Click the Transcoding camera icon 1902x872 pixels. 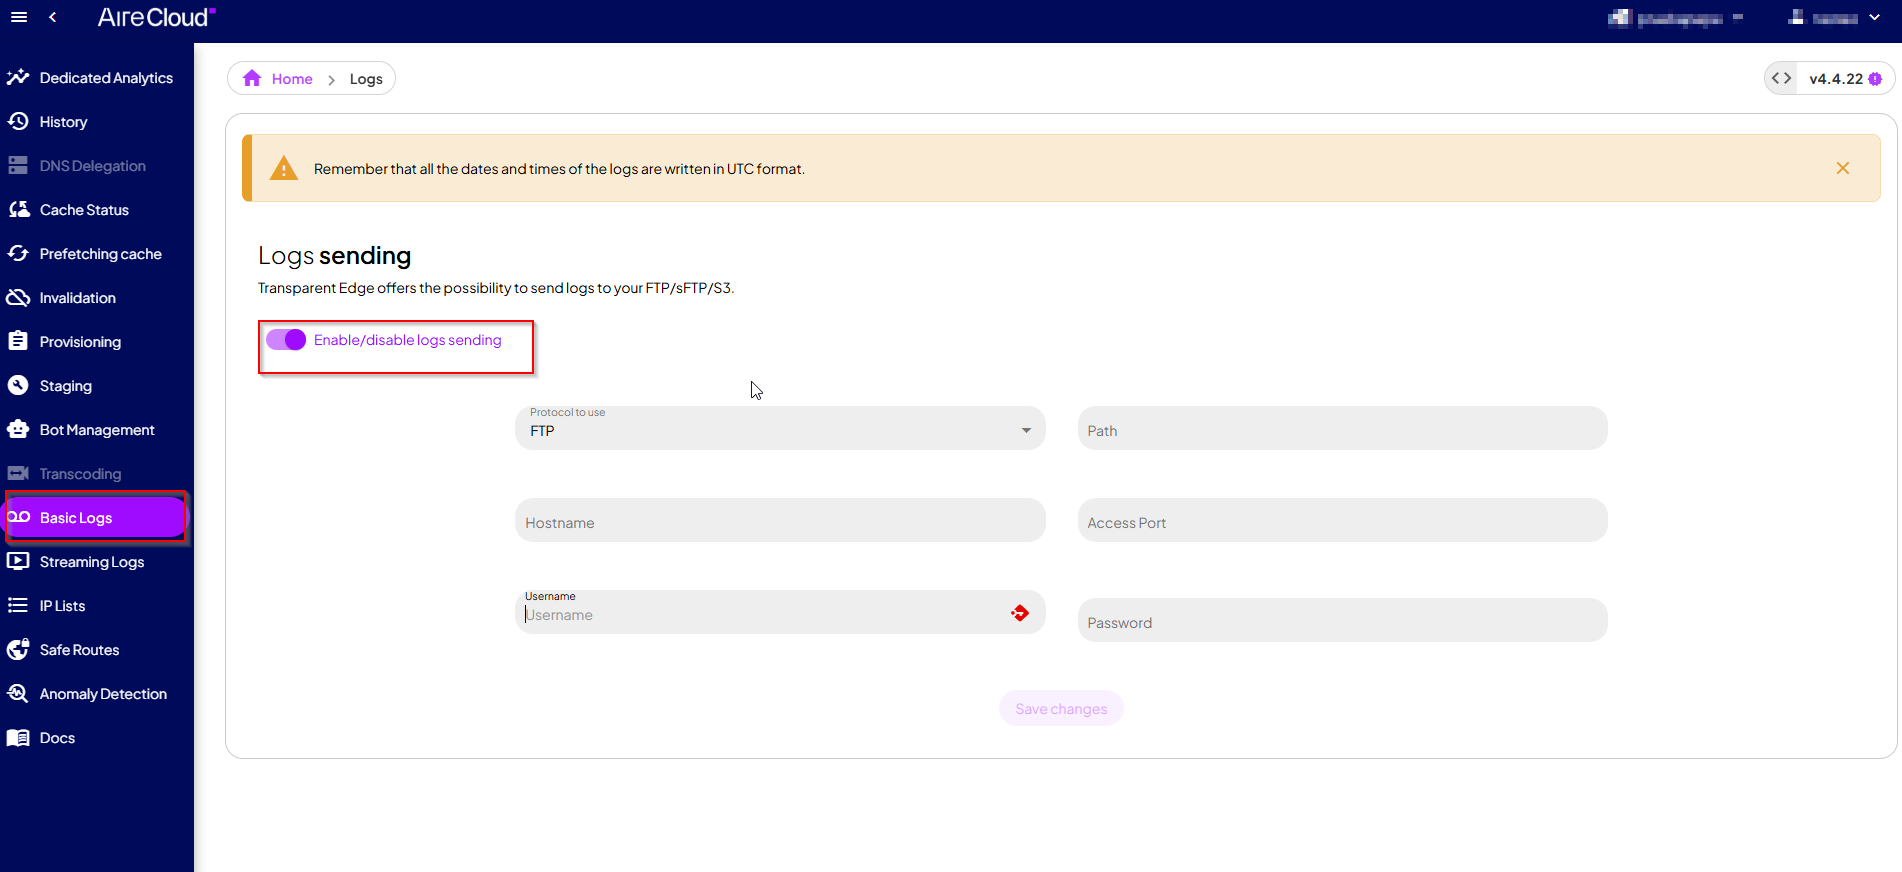[18, 473]
